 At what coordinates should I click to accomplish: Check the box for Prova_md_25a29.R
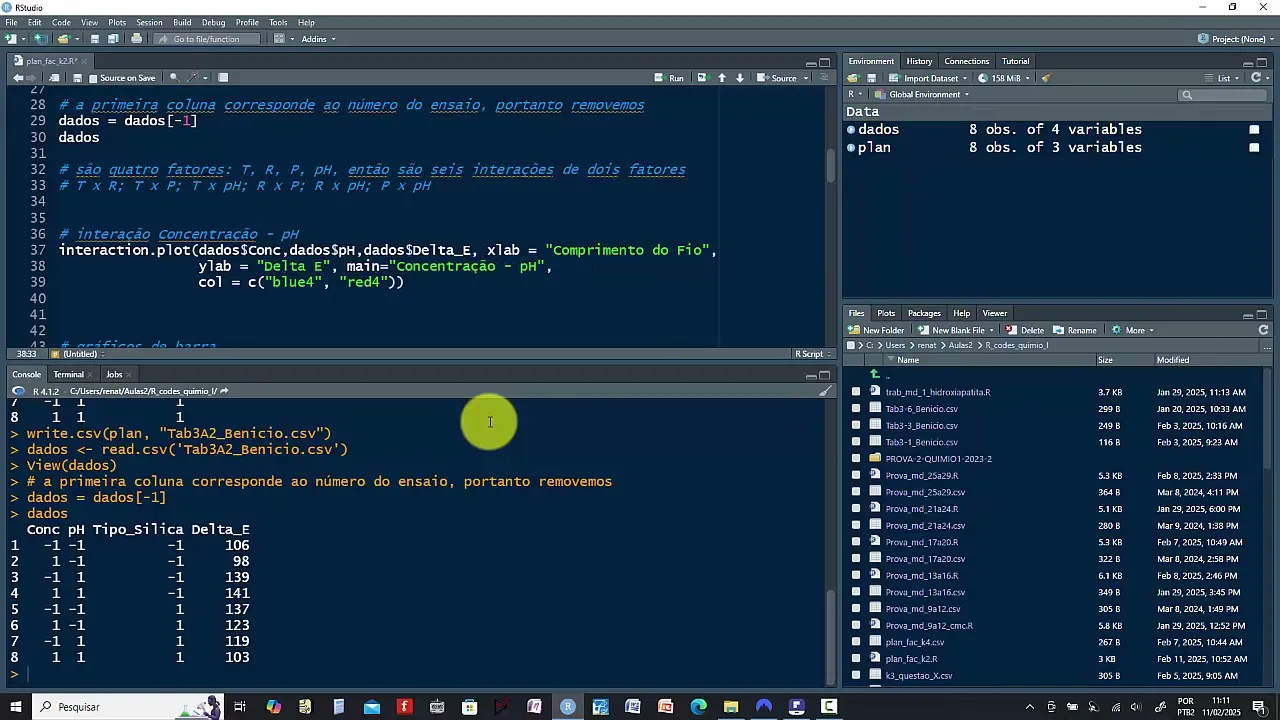pos(856,475)
